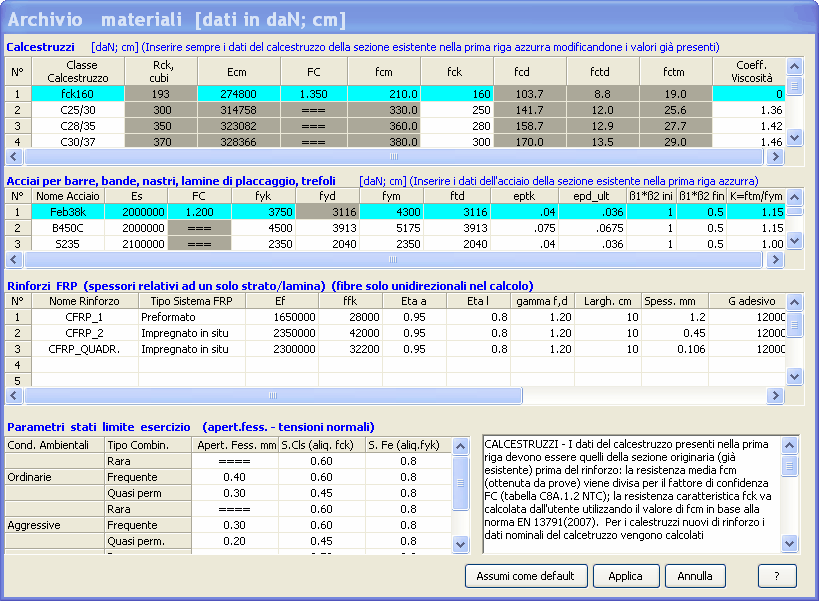
Task: Click the Impregnato in situ cell of CFRP_2
Action: coord(192,333)
